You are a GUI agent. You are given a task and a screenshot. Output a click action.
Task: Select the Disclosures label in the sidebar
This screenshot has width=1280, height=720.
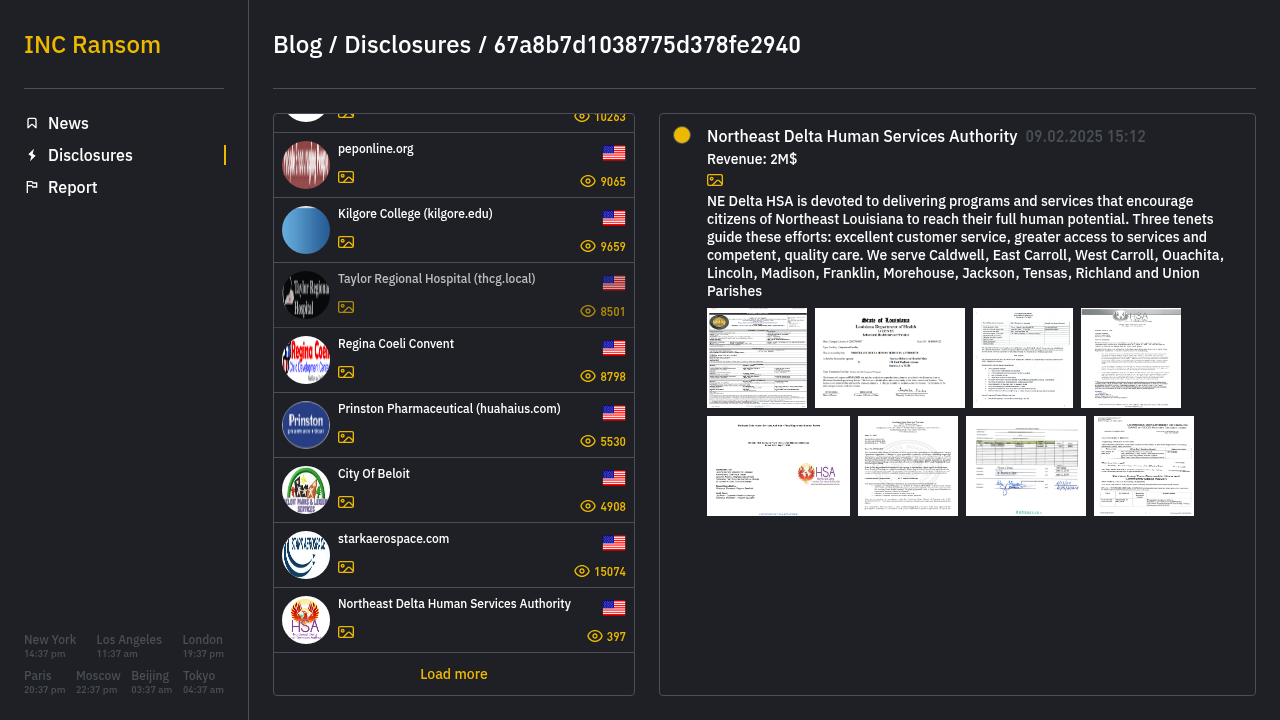pyautogui.click(x=90, y=155)
